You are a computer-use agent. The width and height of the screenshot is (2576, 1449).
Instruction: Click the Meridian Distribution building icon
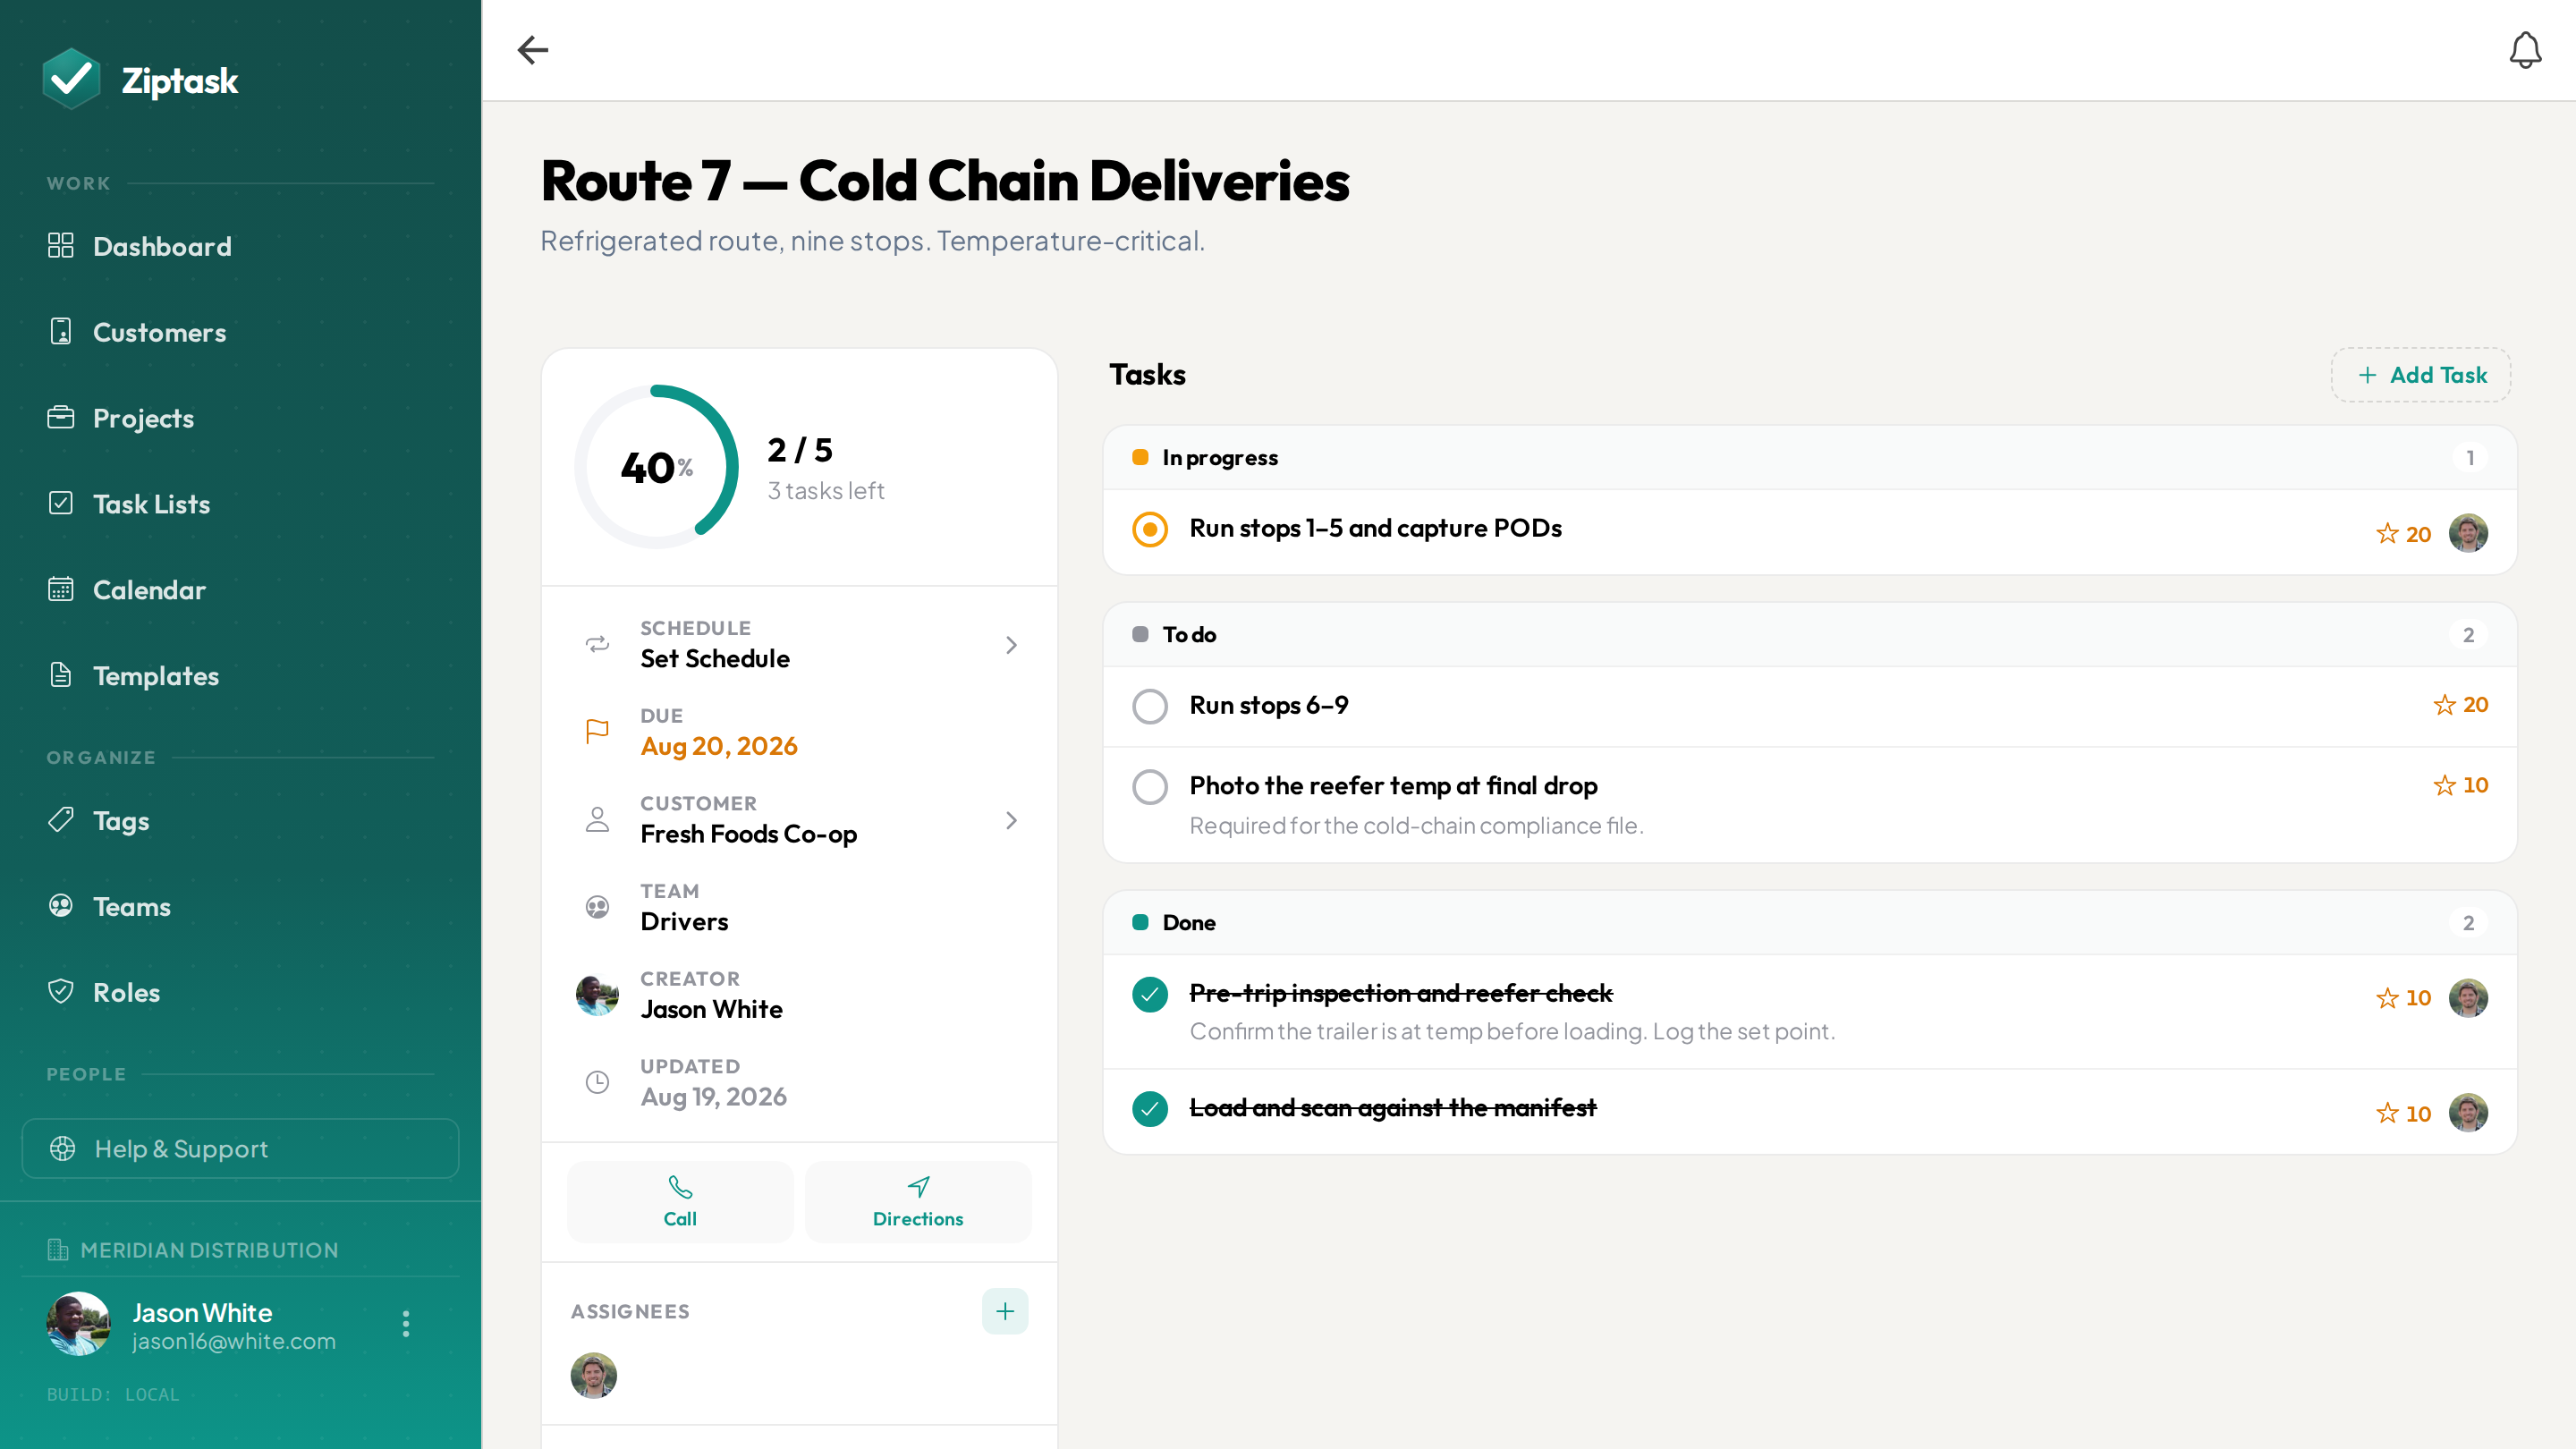pos(58,1249)
